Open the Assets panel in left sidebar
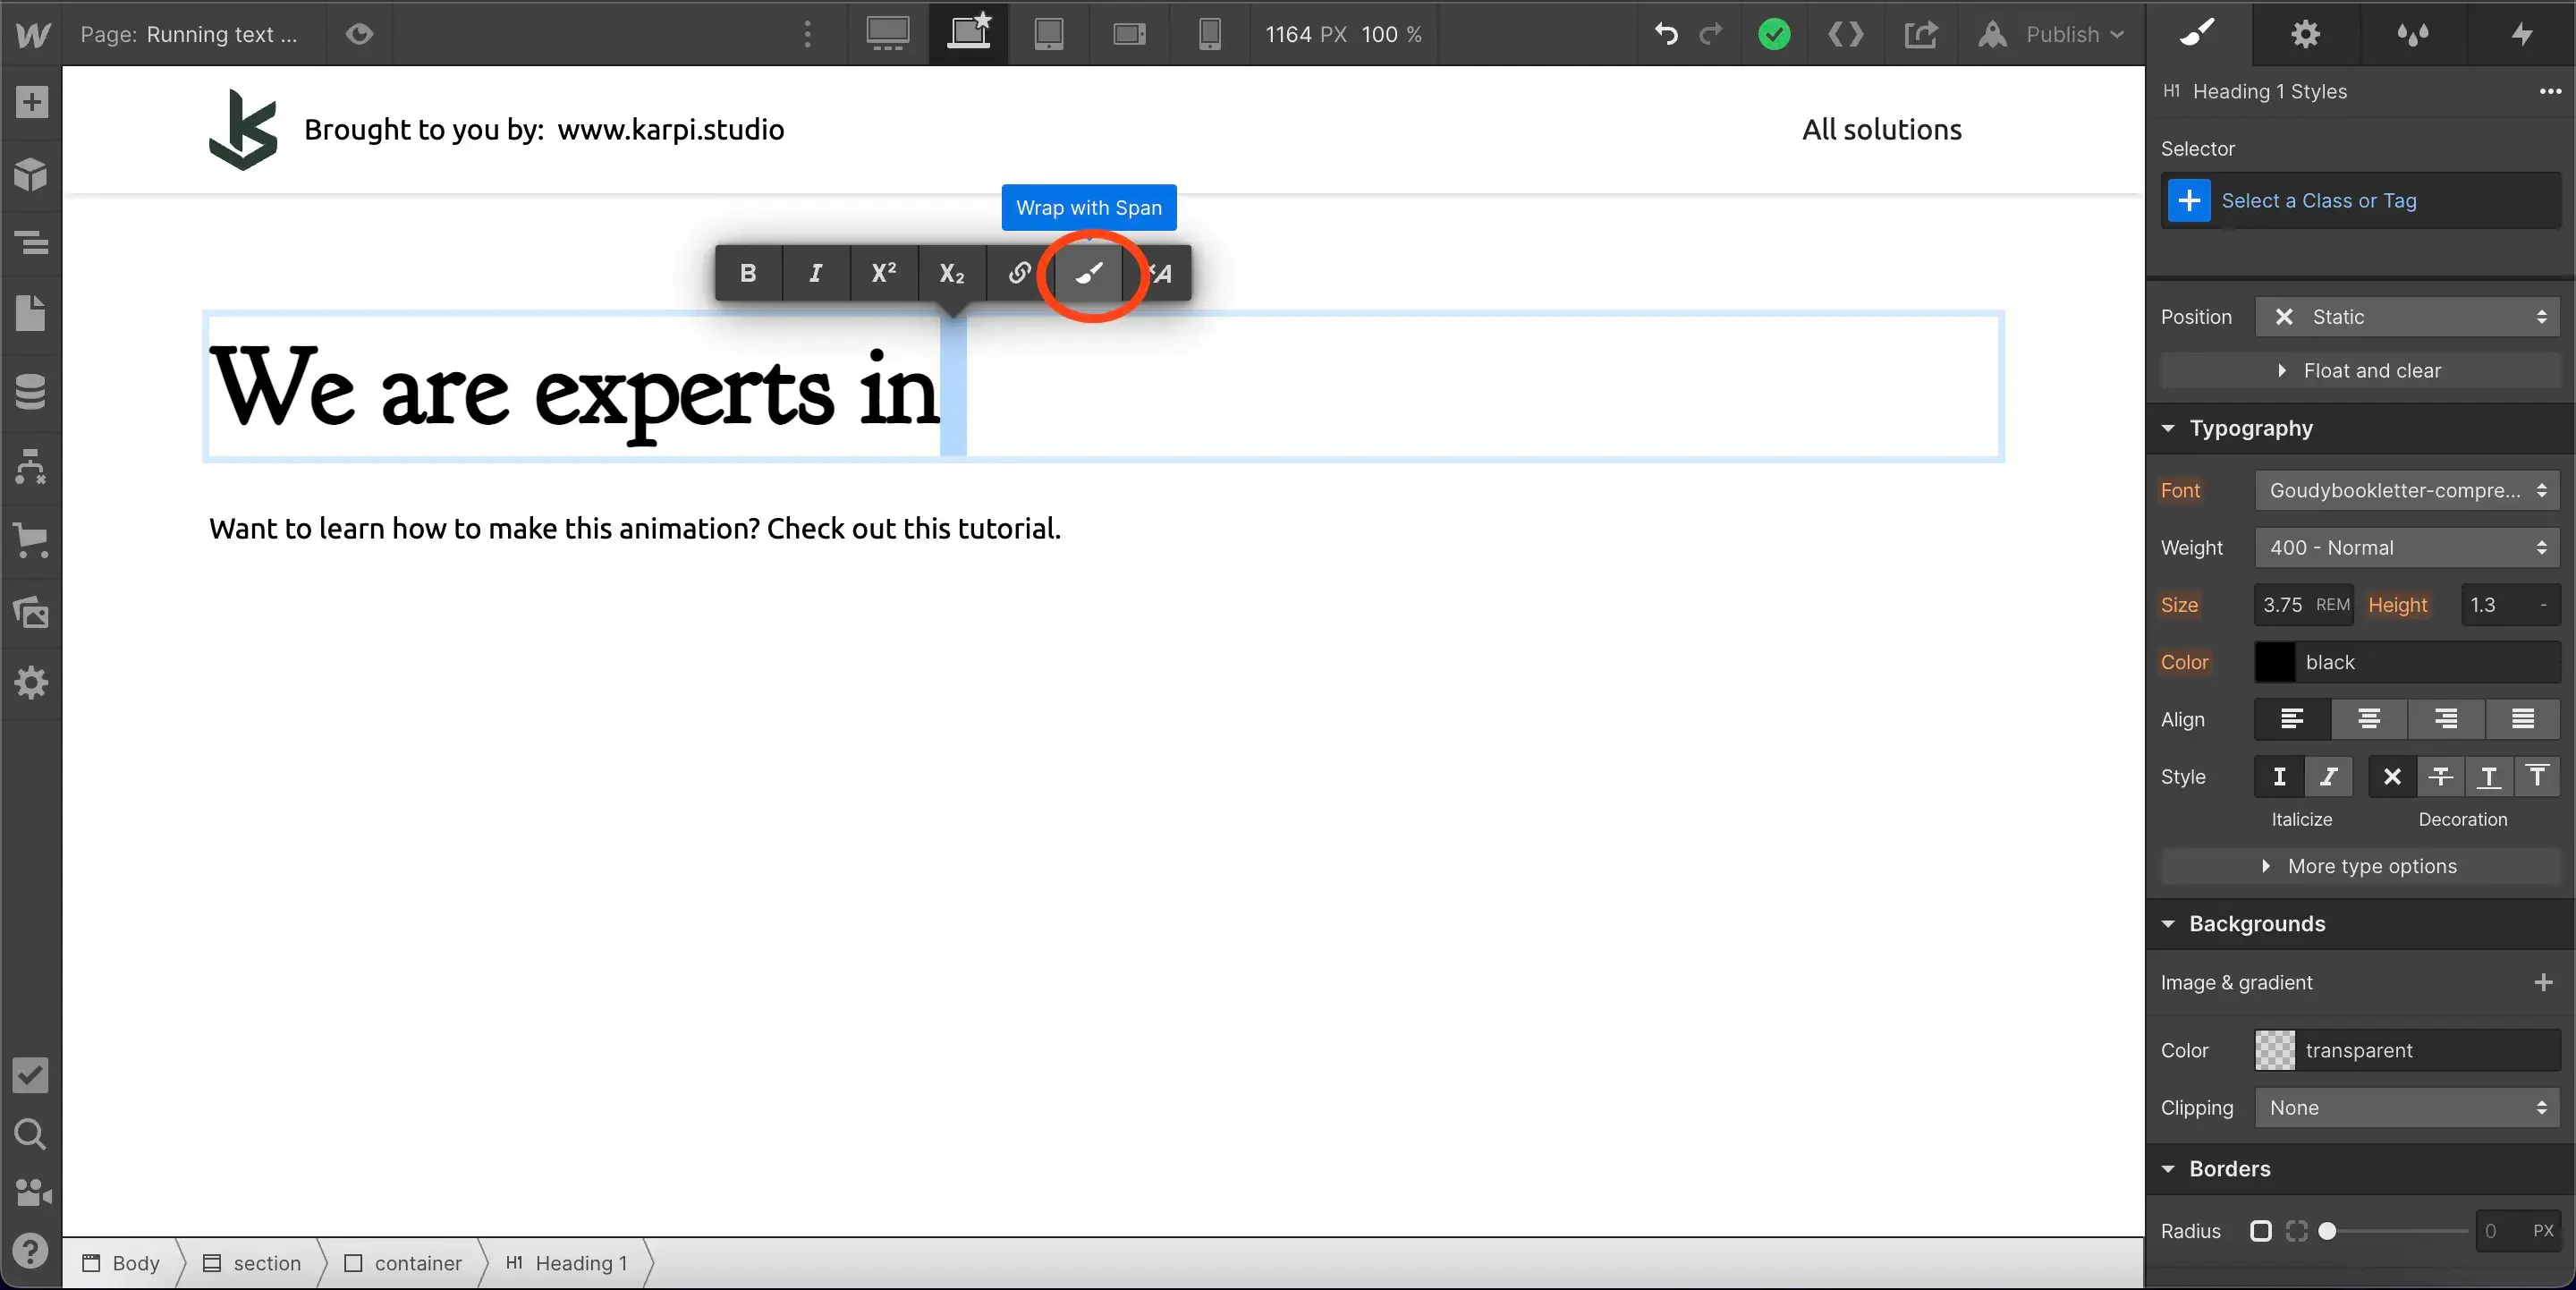The width and height of the screenshot is (2576, 1290). 30,613
